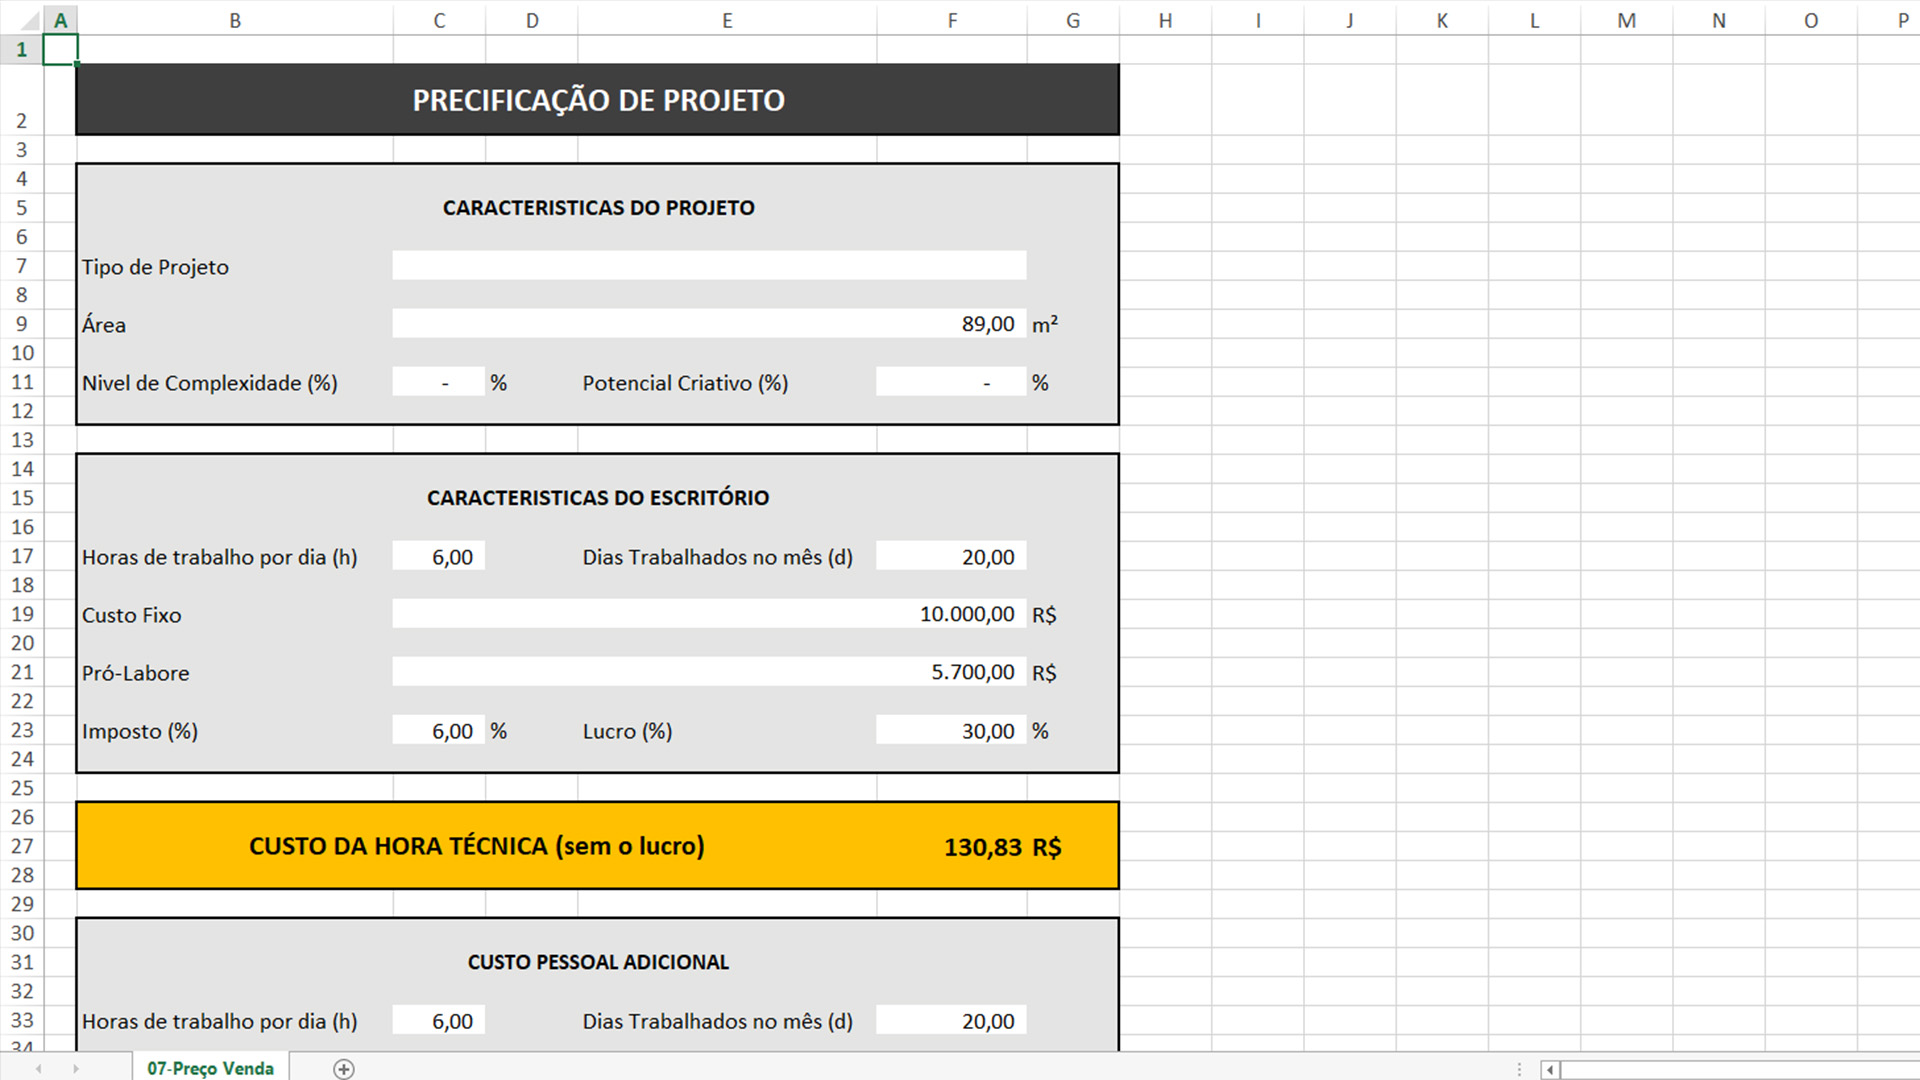The height and width of the screenshot is (1080, 1920).
Task: Select column E header
Action: [x=727, y=20]
